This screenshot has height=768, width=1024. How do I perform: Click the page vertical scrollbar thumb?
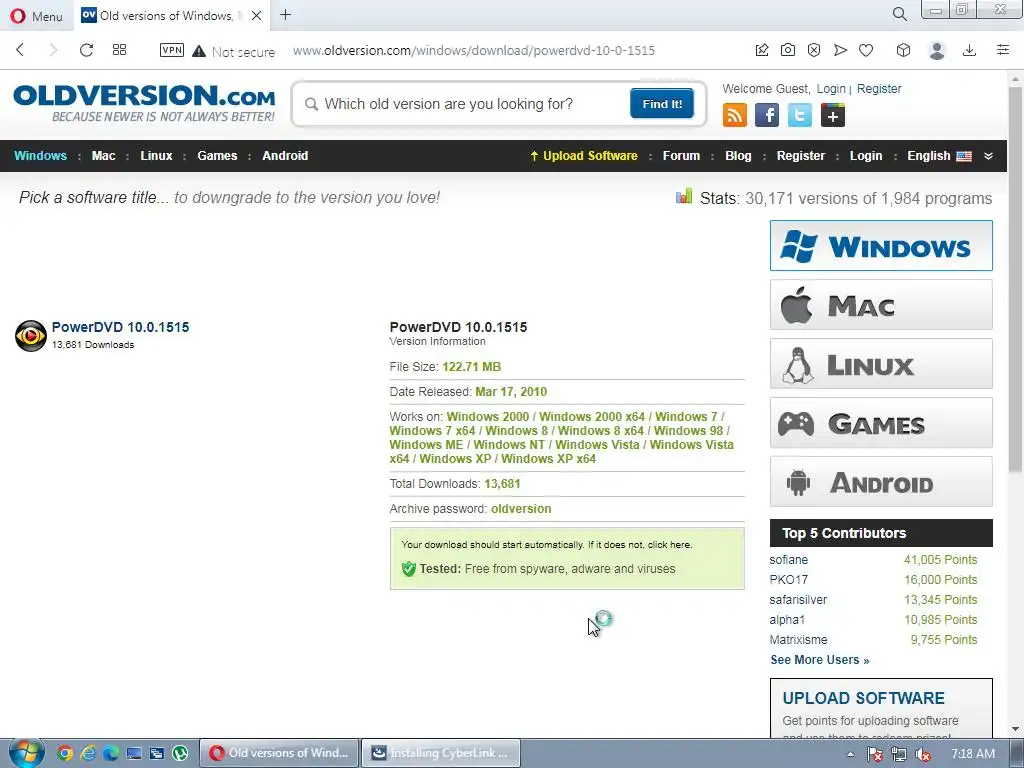pyautogui.click(x=1015, y=278)
